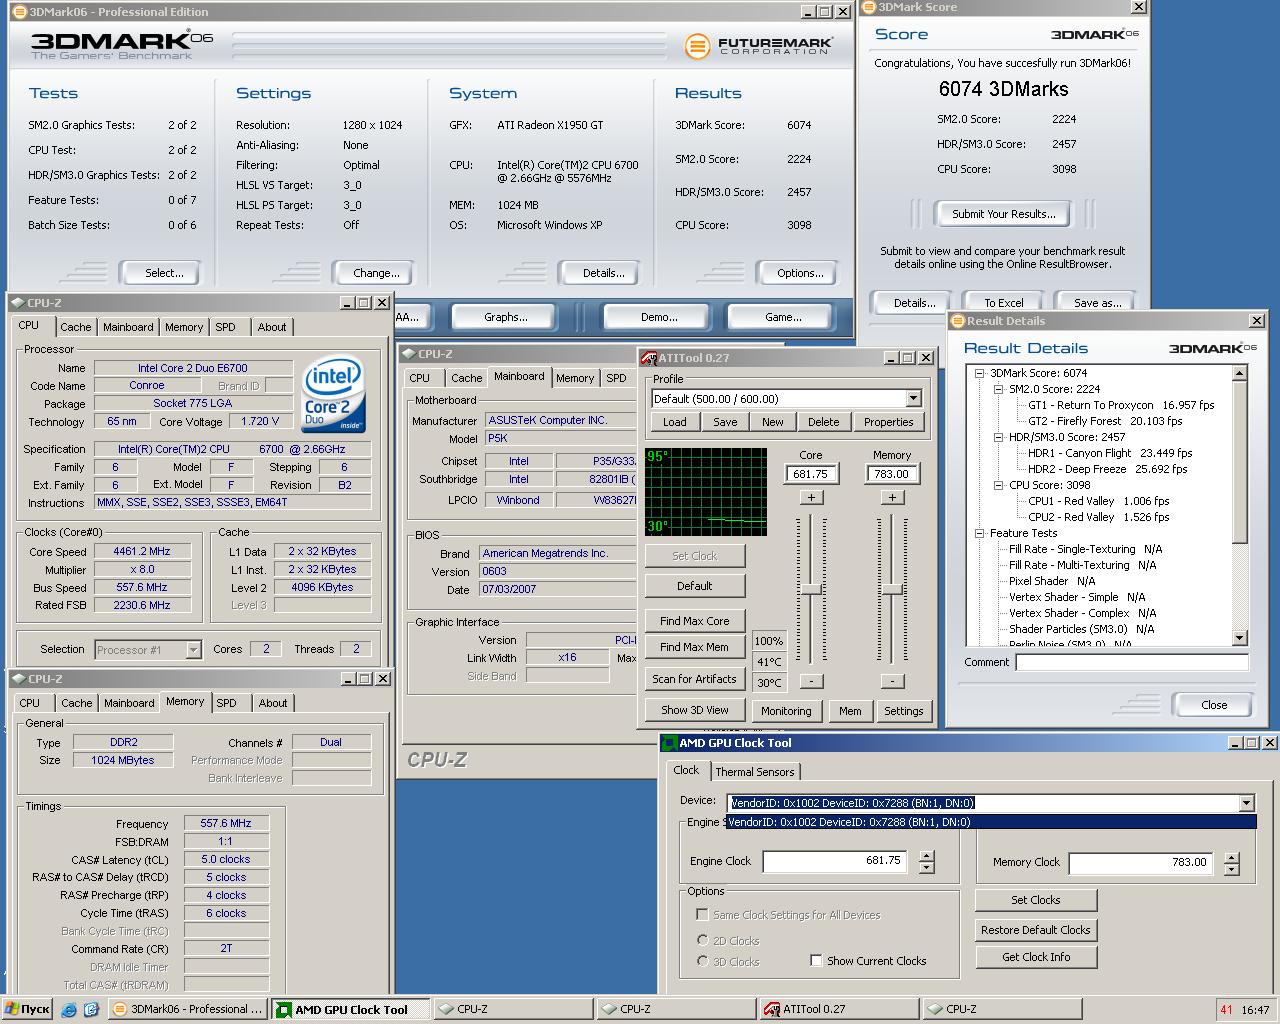The image size is (1280, 1024).
Task: Open Memory tab in CPU-Z Mainboard window
Action: [x=575, y=378]
